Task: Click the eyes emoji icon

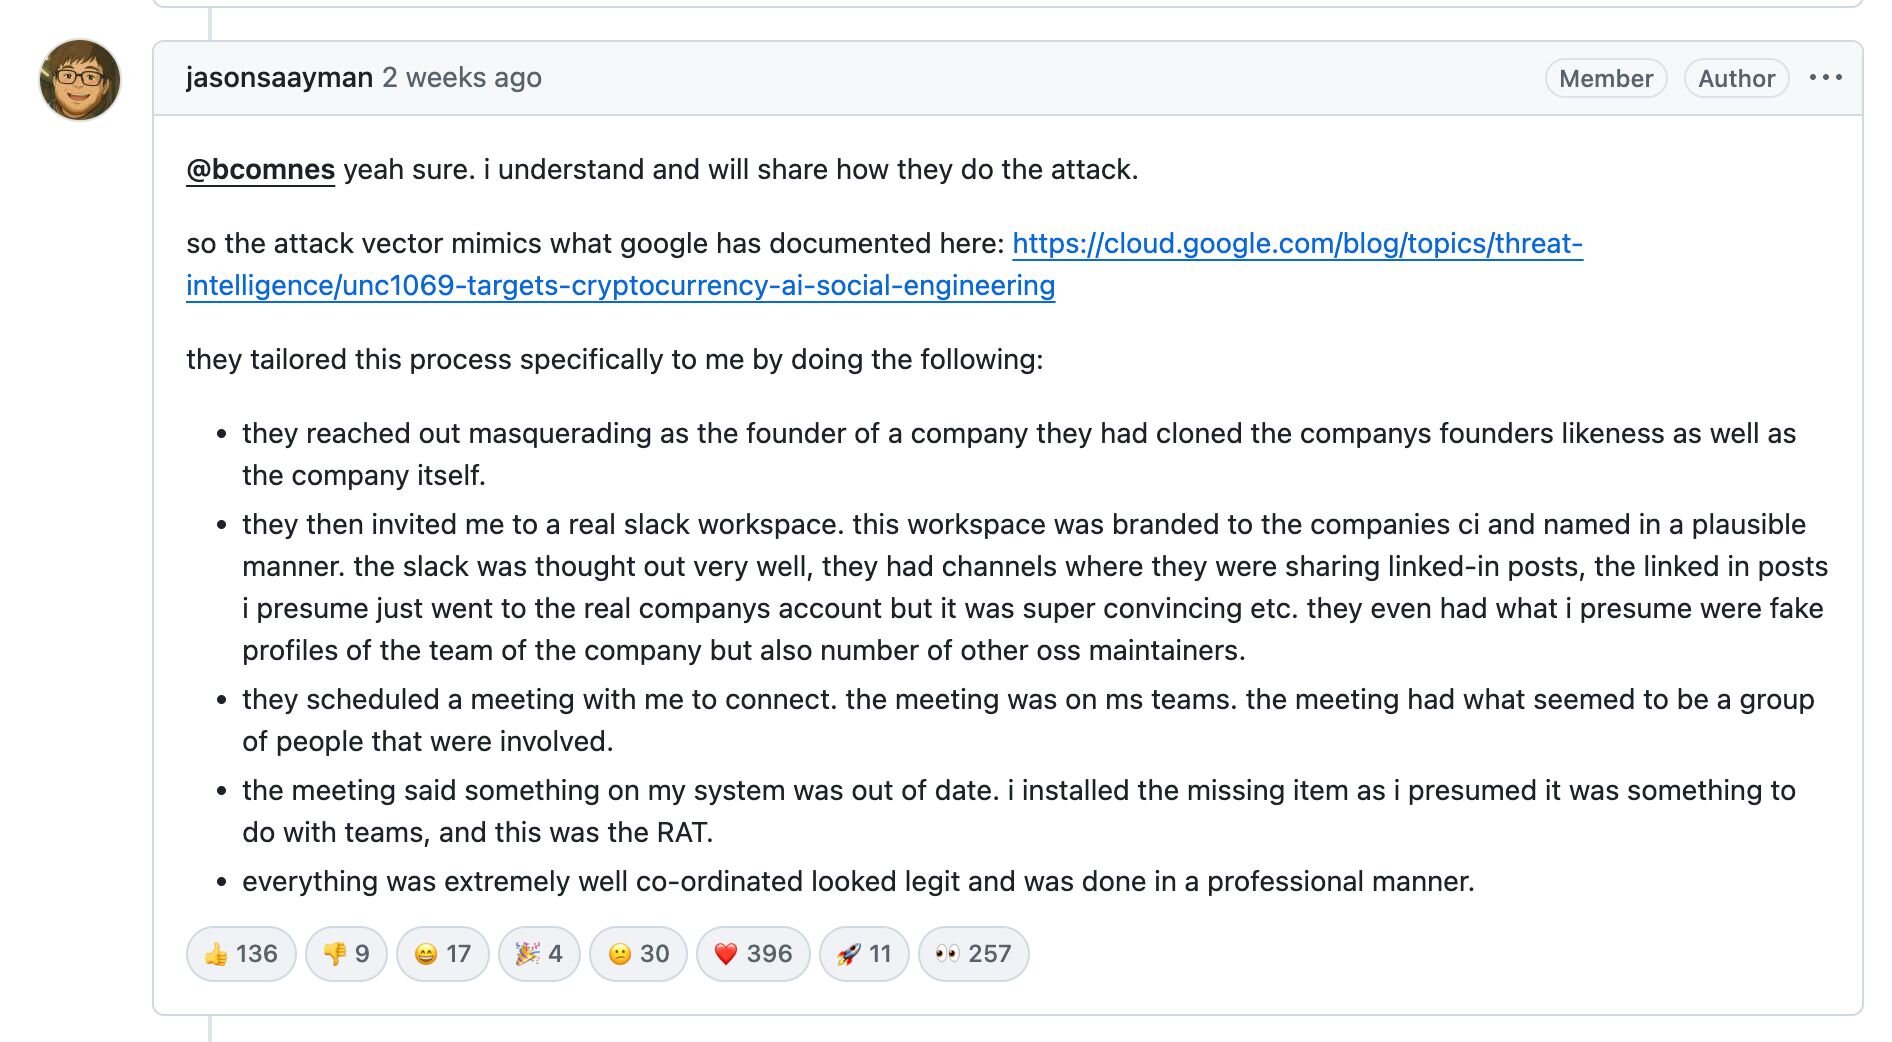Action: tap(947, 954)
